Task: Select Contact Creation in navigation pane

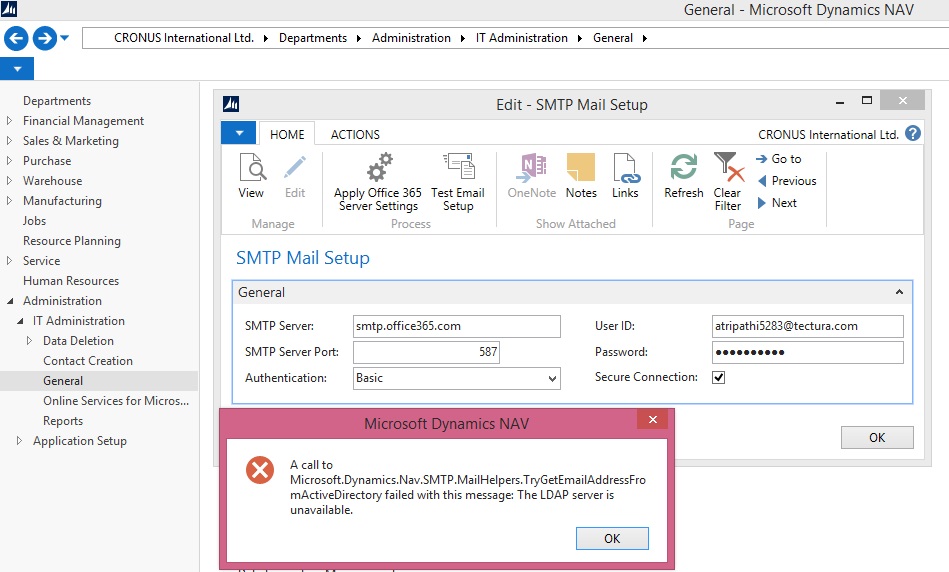Action: (88, 361)
